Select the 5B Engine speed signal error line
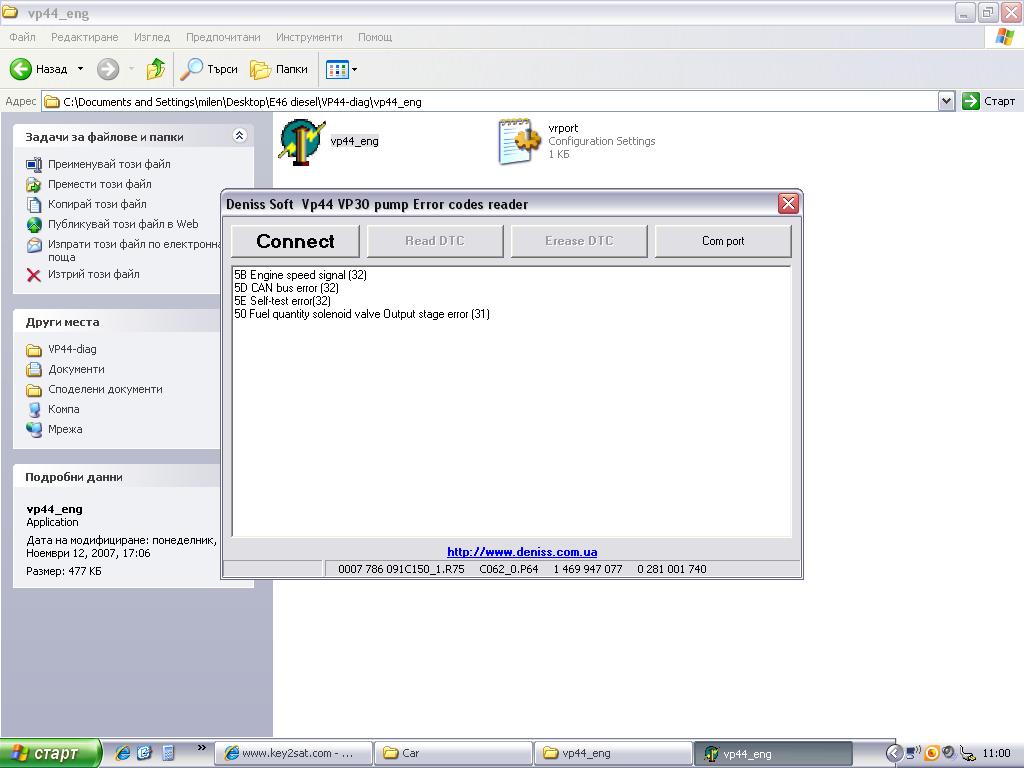This screenshot has width=1024, height=768. coord(300,275)
